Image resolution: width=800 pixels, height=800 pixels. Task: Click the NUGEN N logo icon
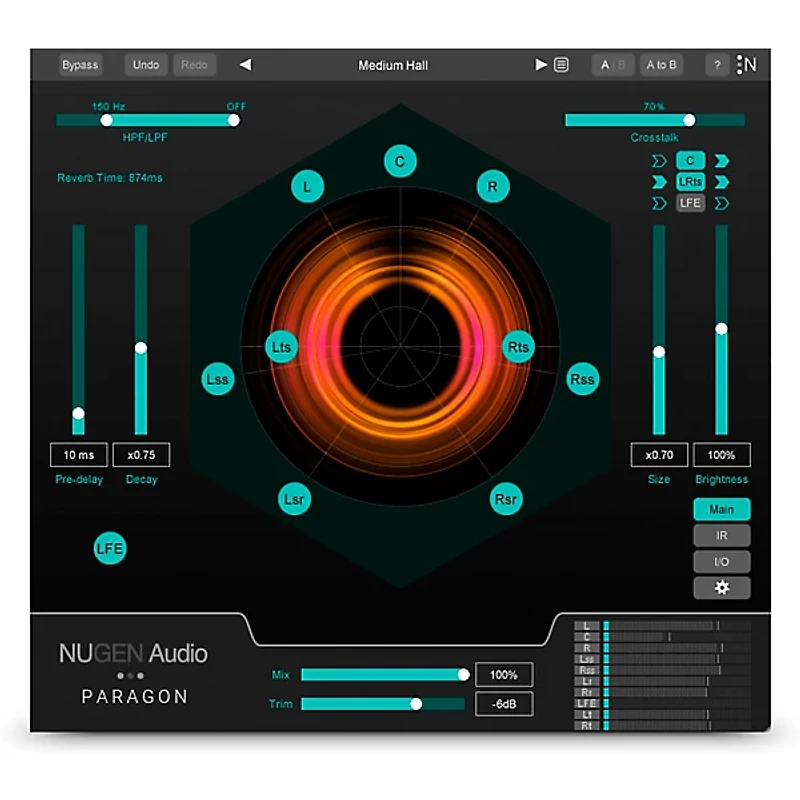coord(746,64)
